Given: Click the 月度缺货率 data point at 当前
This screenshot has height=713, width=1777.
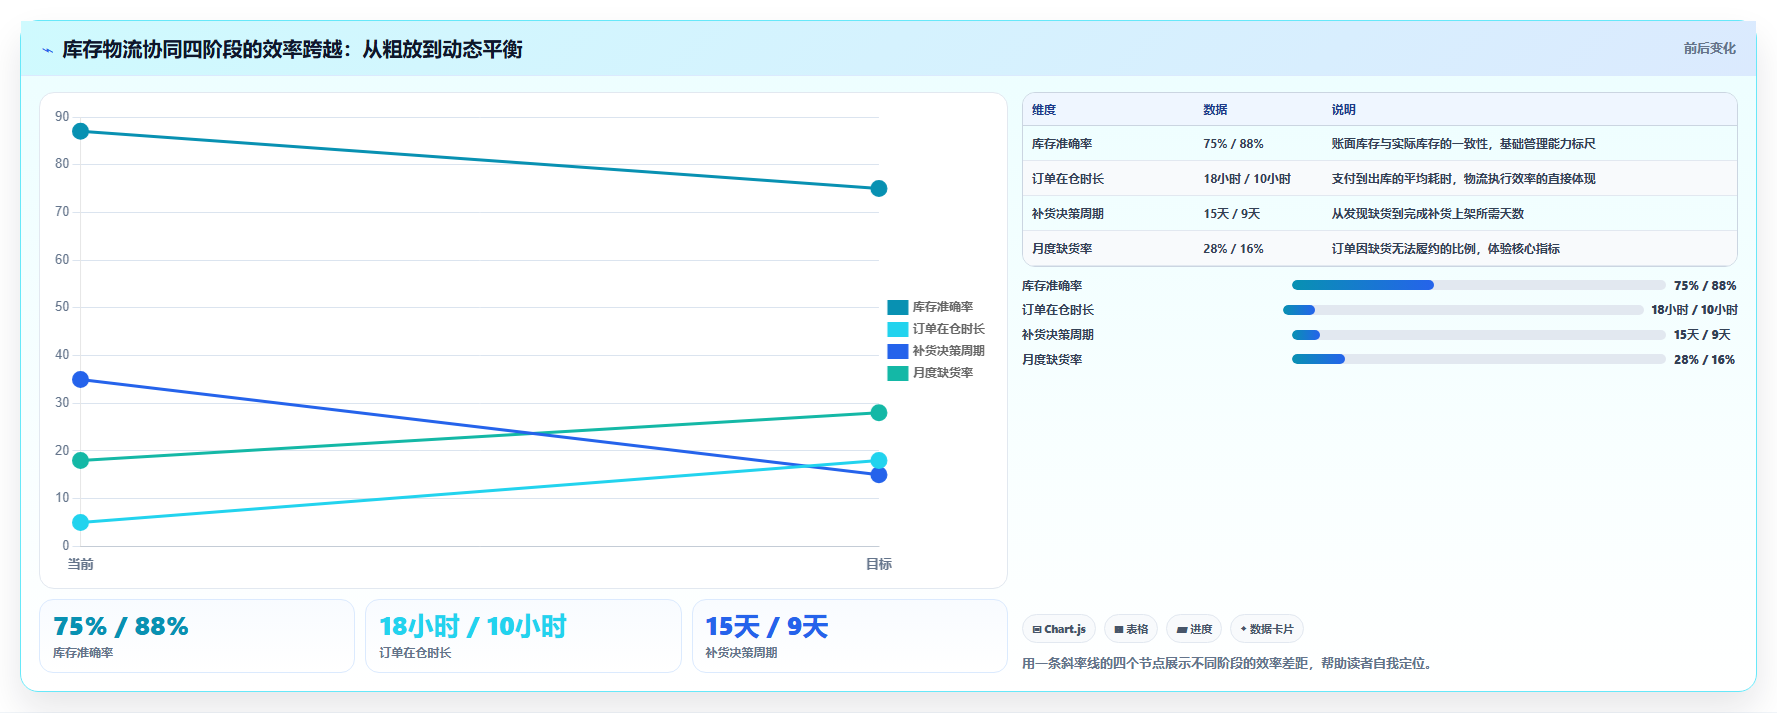Looking at the screenshot, I should (81, 460).
